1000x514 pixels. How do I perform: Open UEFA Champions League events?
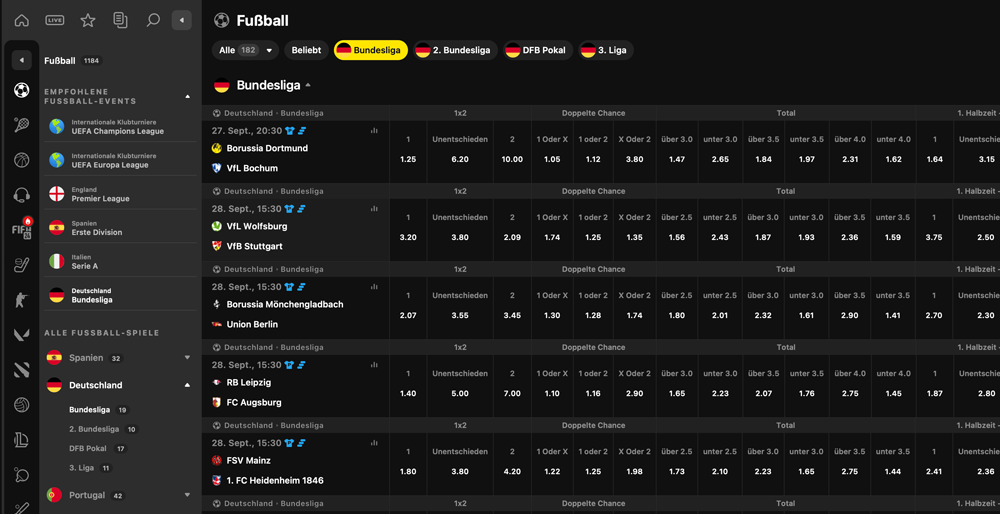coord(120,127)
